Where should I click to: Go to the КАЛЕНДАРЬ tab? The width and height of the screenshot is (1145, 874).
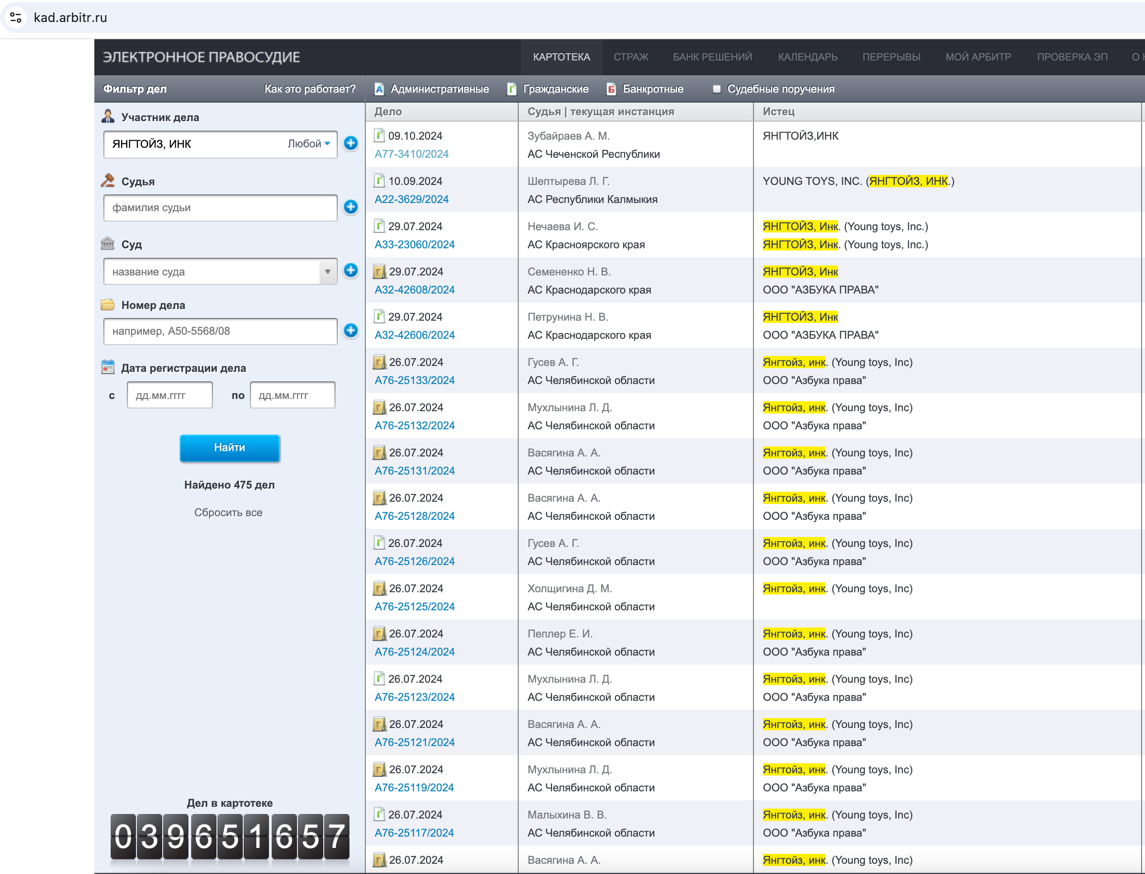pyautogui.click(x=808, y=56)
